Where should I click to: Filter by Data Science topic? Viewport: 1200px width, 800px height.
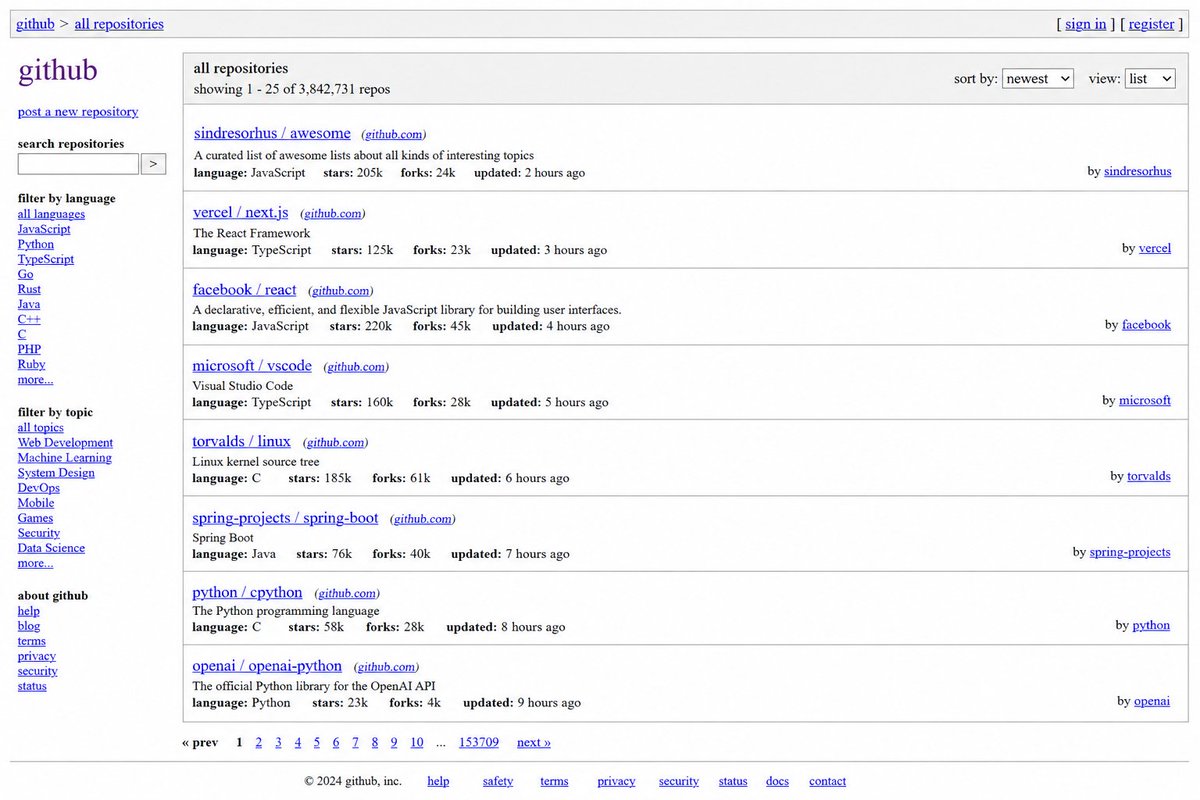[51, 548]
